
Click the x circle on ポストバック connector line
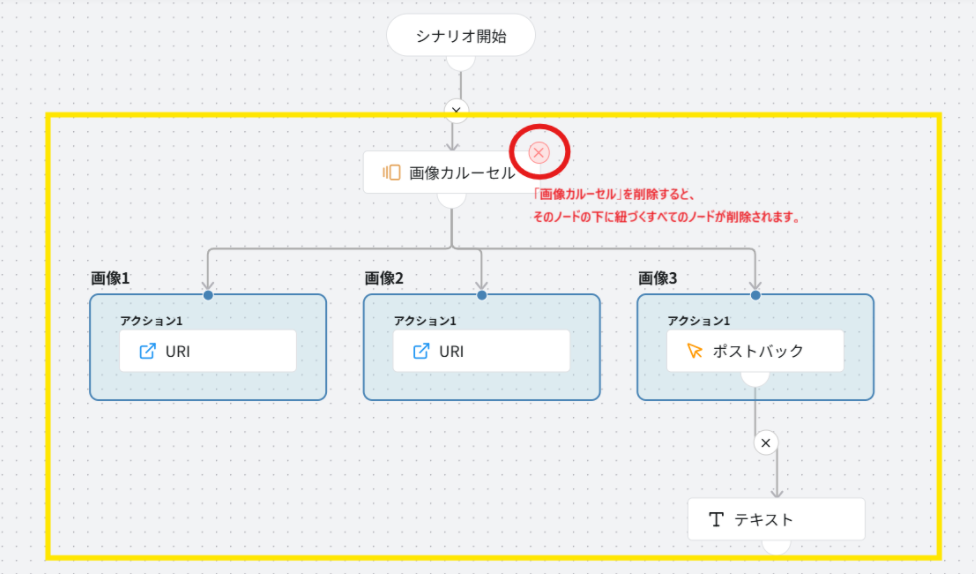[765, 442]
